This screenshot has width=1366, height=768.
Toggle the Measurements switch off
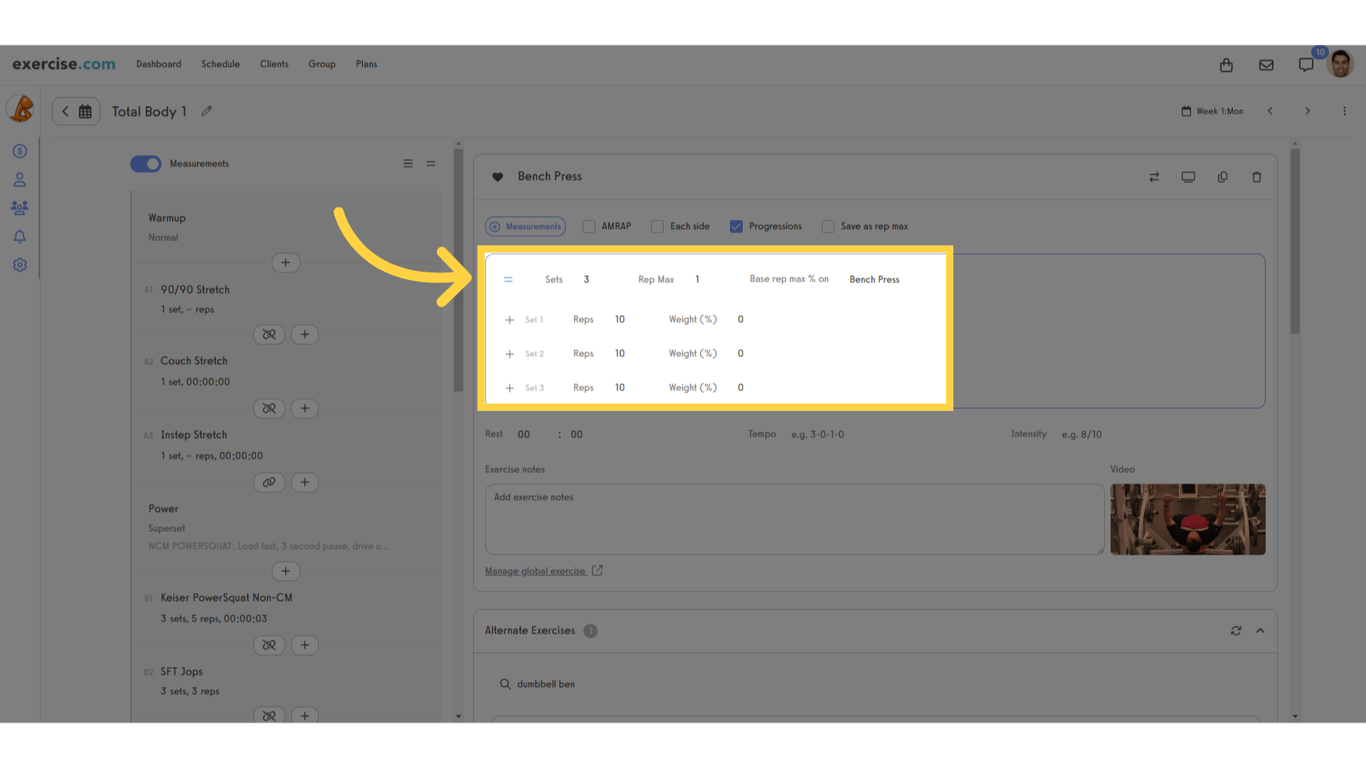tap(145, 163)
